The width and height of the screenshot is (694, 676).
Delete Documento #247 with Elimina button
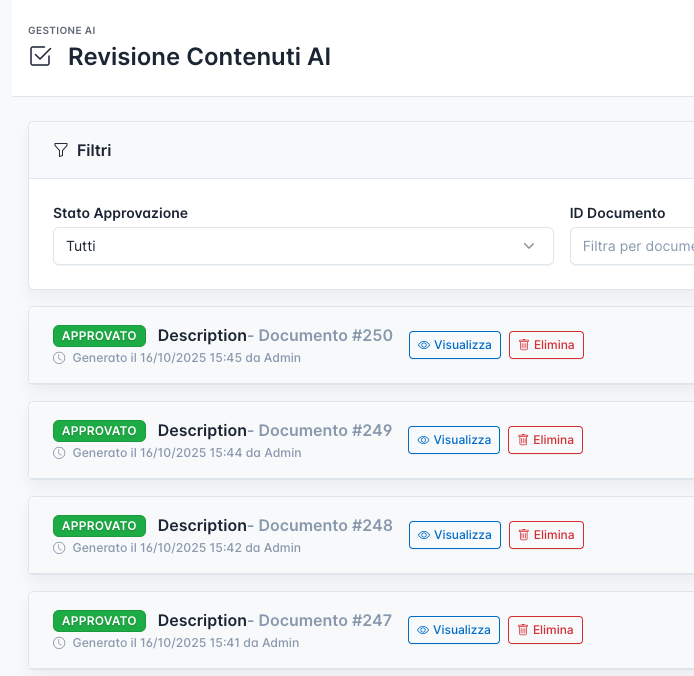(545, 630)
